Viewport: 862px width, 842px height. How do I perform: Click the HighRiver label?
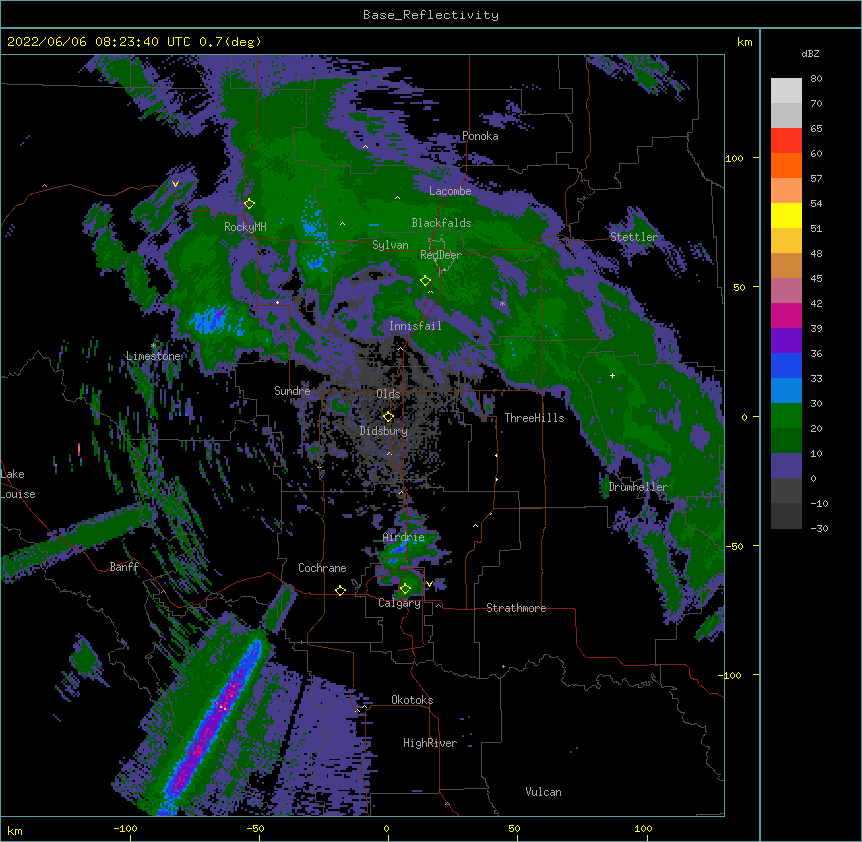pyautogui.click(x=430, y=743)
